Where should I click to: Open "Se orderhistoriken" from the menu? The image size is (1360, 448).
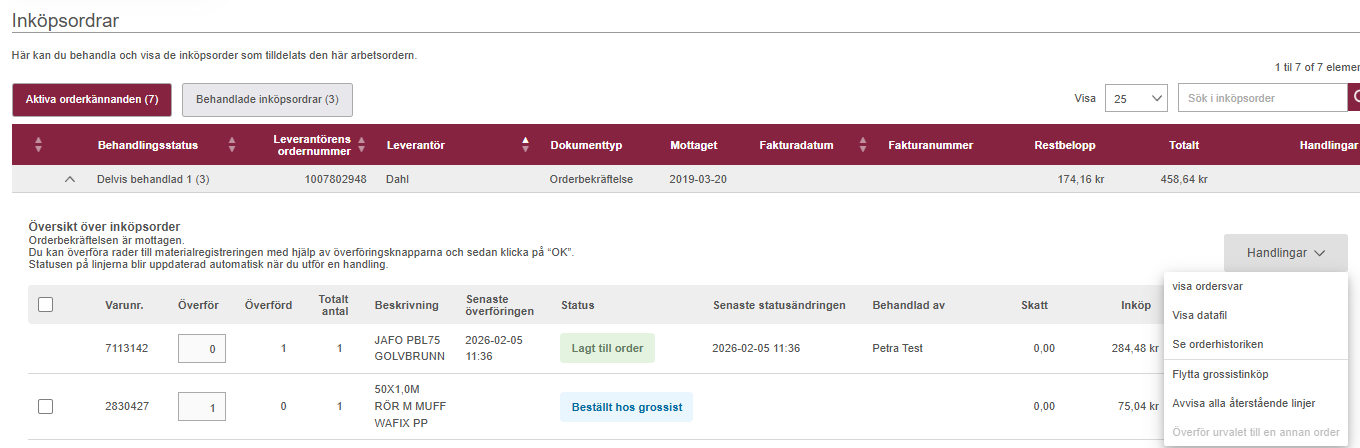(x=1217, y=344)
